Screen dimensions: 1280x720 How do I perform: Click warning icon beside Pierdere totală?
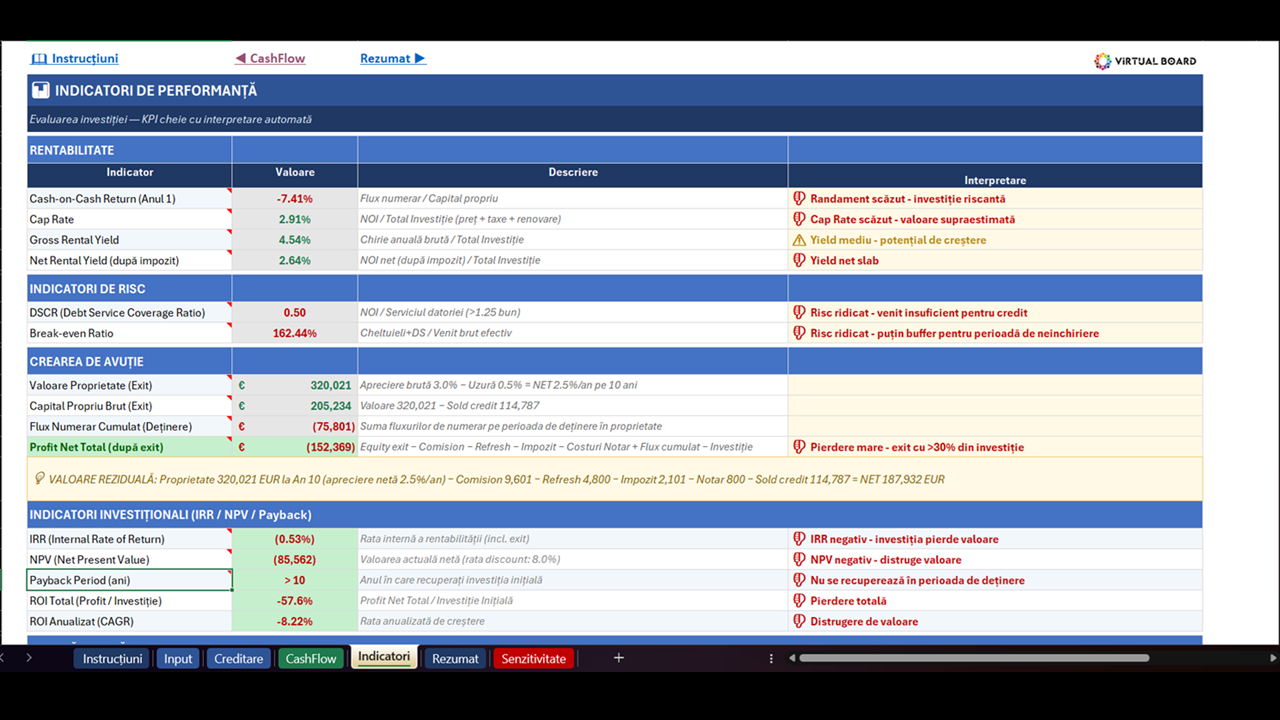click(x=799, y=601)
